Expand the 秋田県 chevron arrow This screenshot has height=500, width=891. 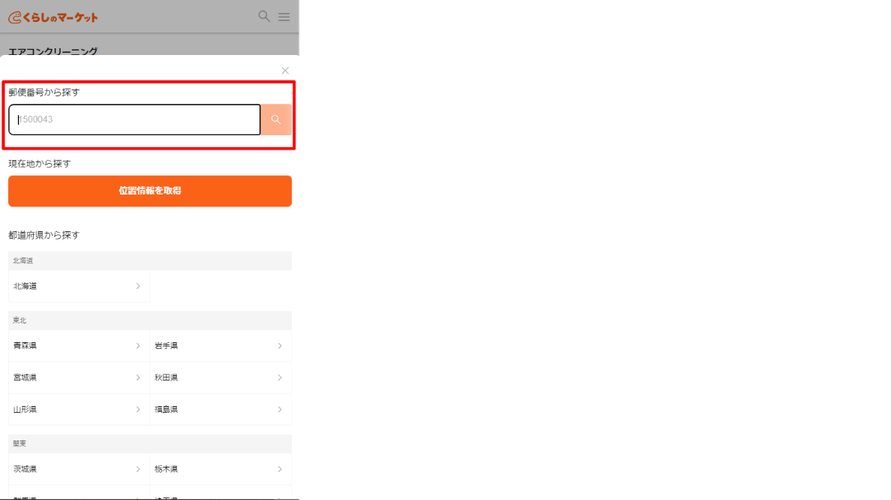pos(280,377)
